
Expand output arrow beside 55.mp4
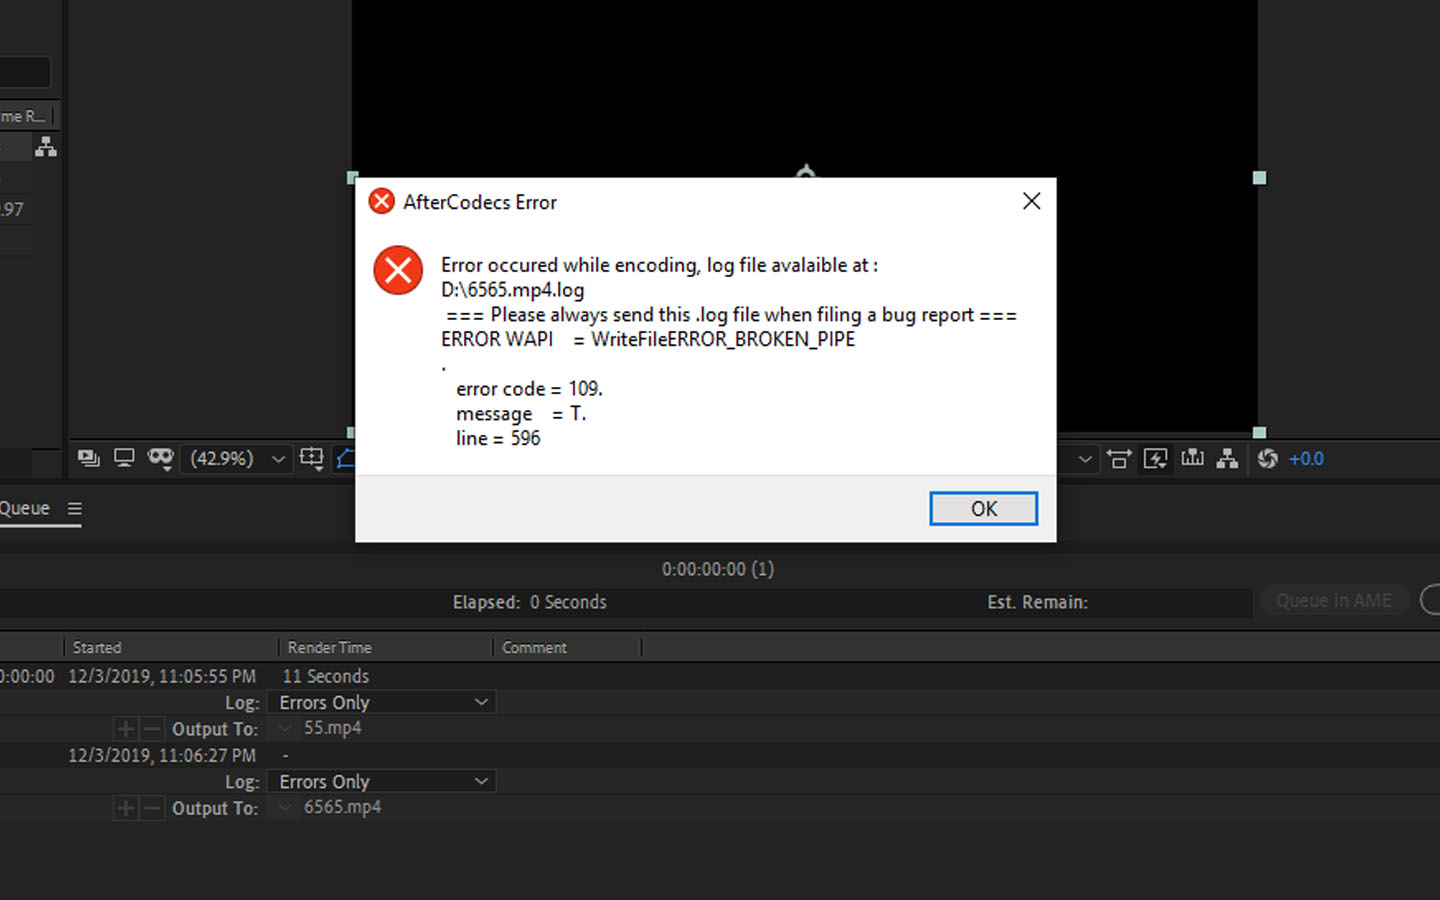(x=285, y=728)
